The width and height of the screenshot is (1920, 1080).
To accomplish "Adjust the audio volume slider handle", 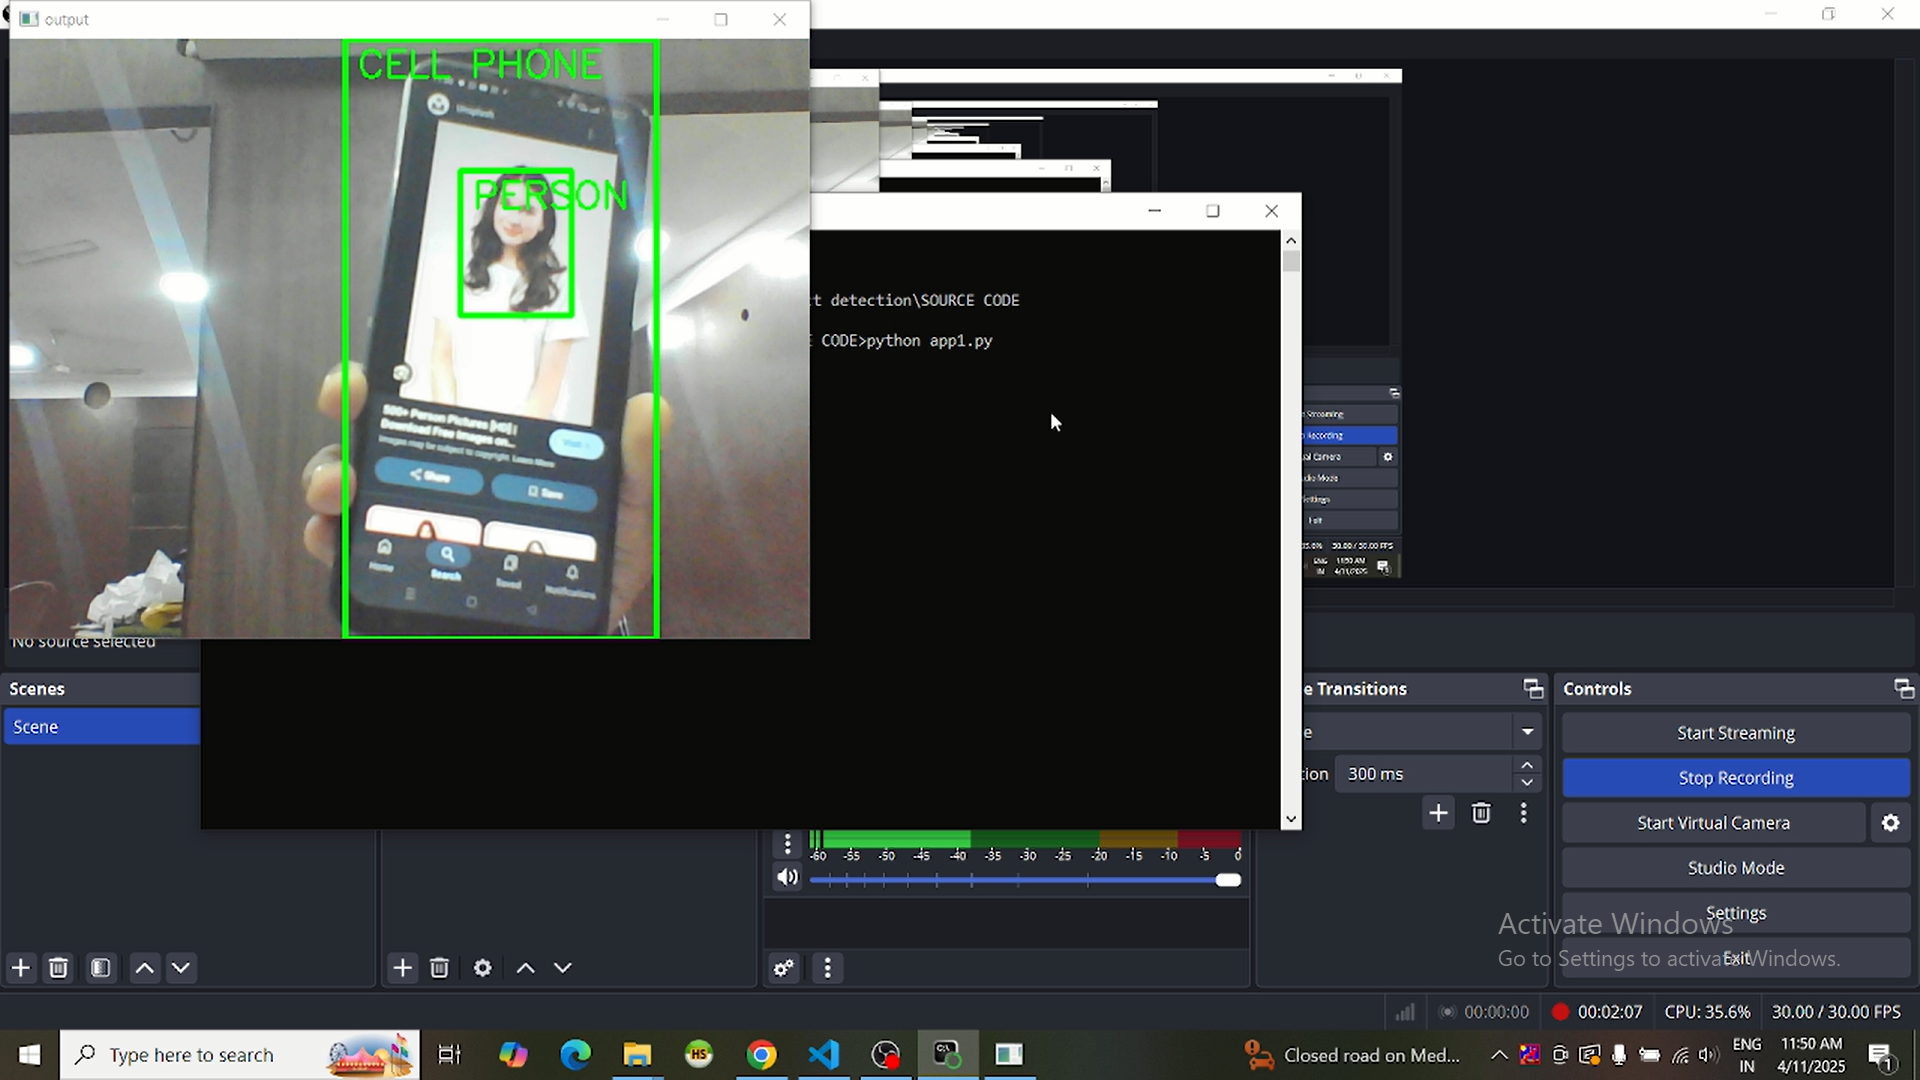I will click(x=1229, y=880).
